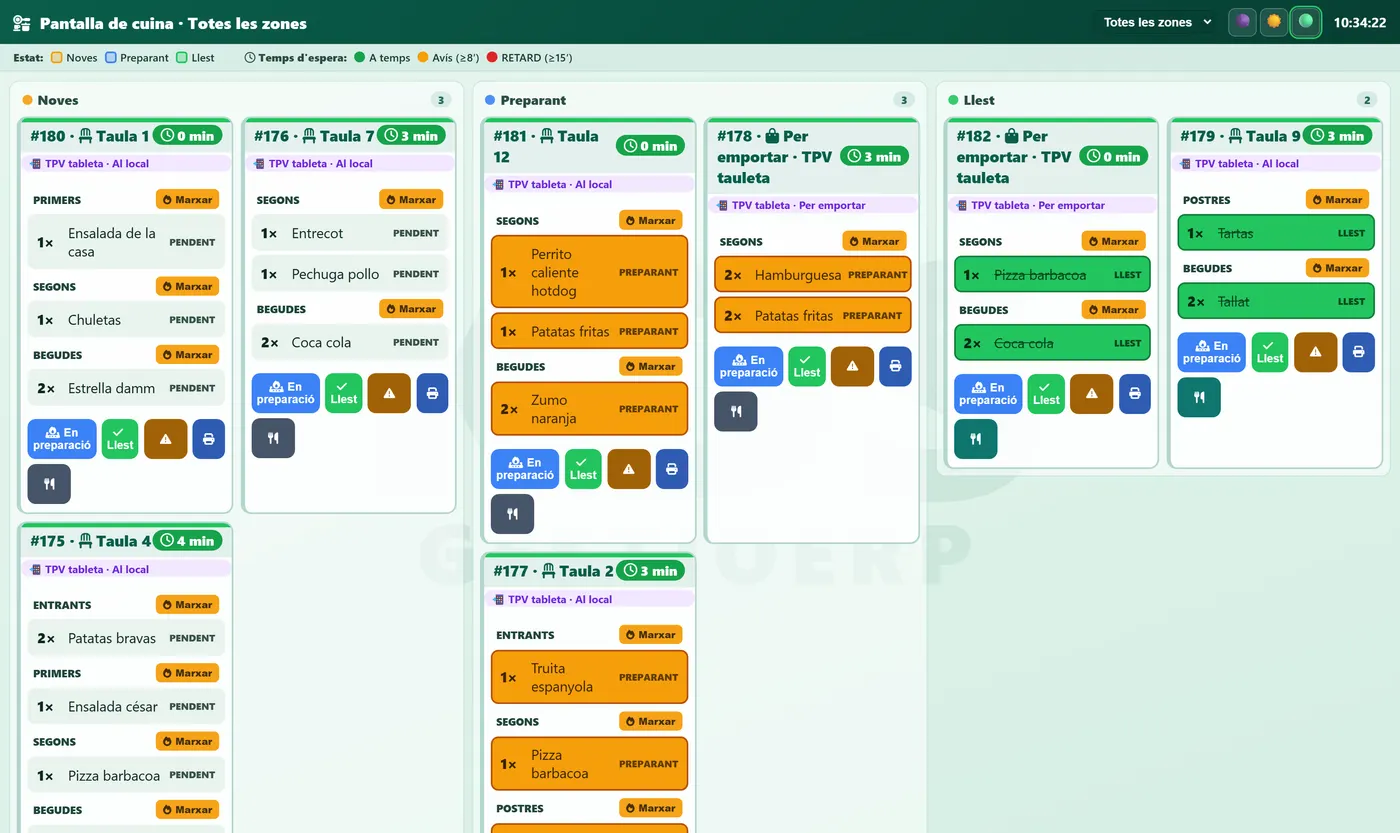1400x833 pixels.
Task: Click Marxar for Begudes in order #181
Action: pyautogui.click(x=651, y=367)
